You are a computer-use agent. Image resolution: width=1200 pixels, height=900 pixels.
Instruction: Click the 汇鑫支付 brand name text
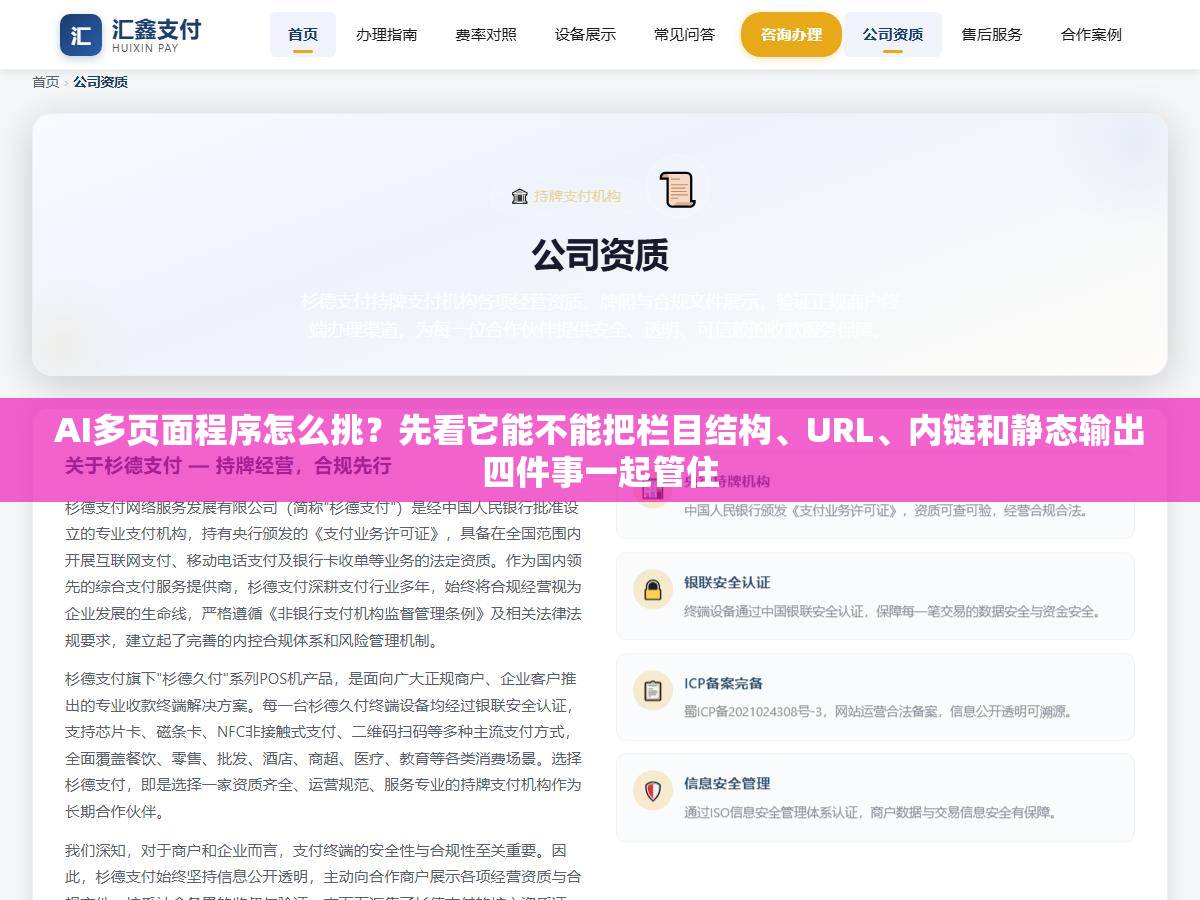coord(157,28)
